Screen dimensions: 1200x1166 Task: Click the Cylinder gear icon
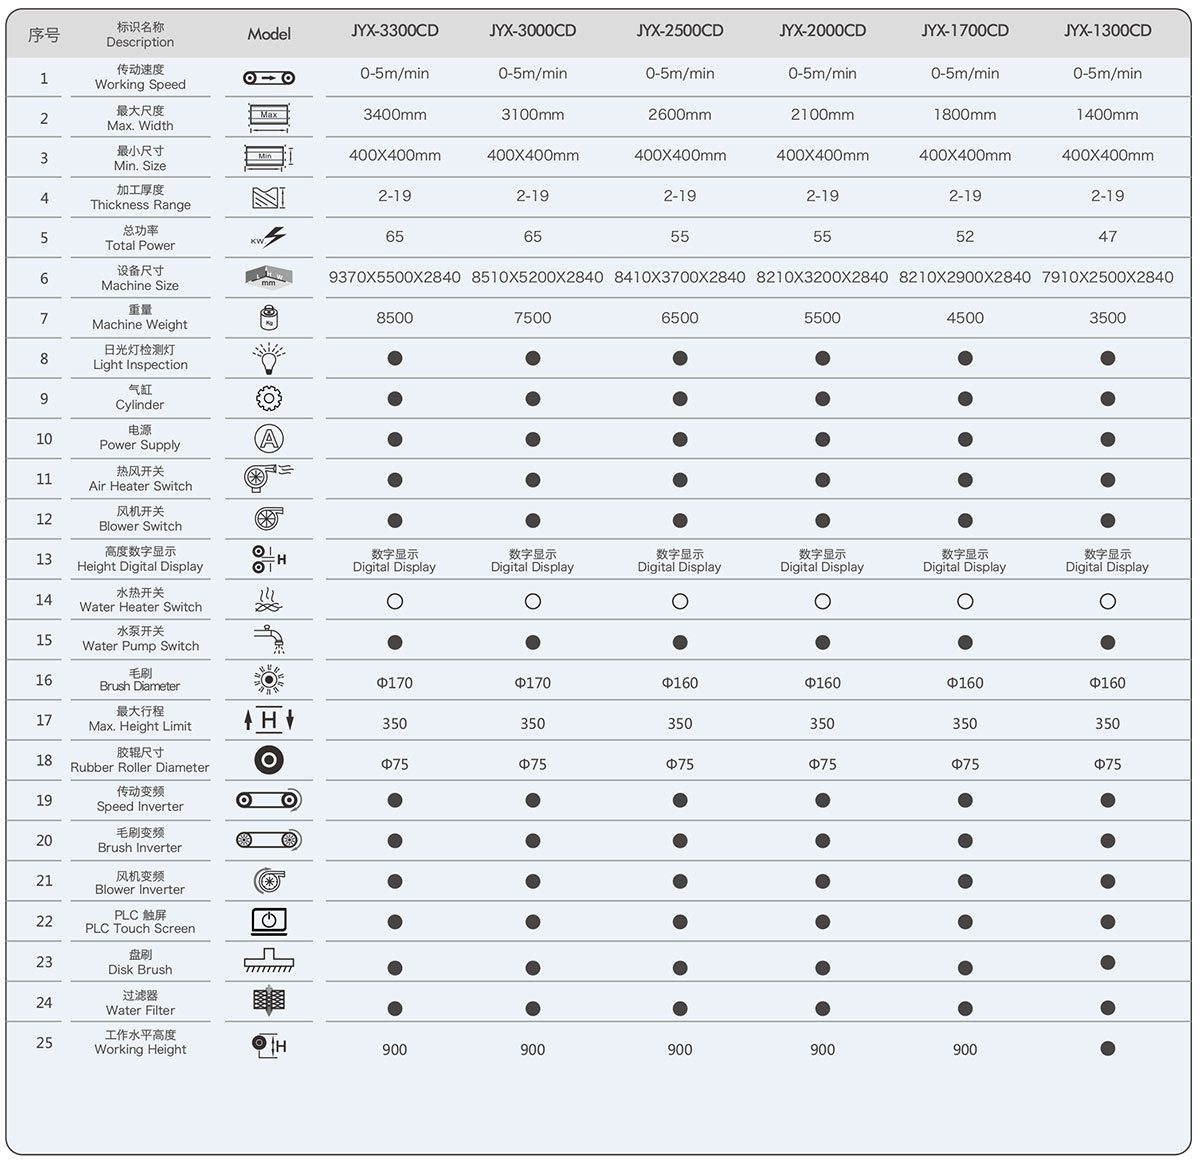click(x=268, y=398)
